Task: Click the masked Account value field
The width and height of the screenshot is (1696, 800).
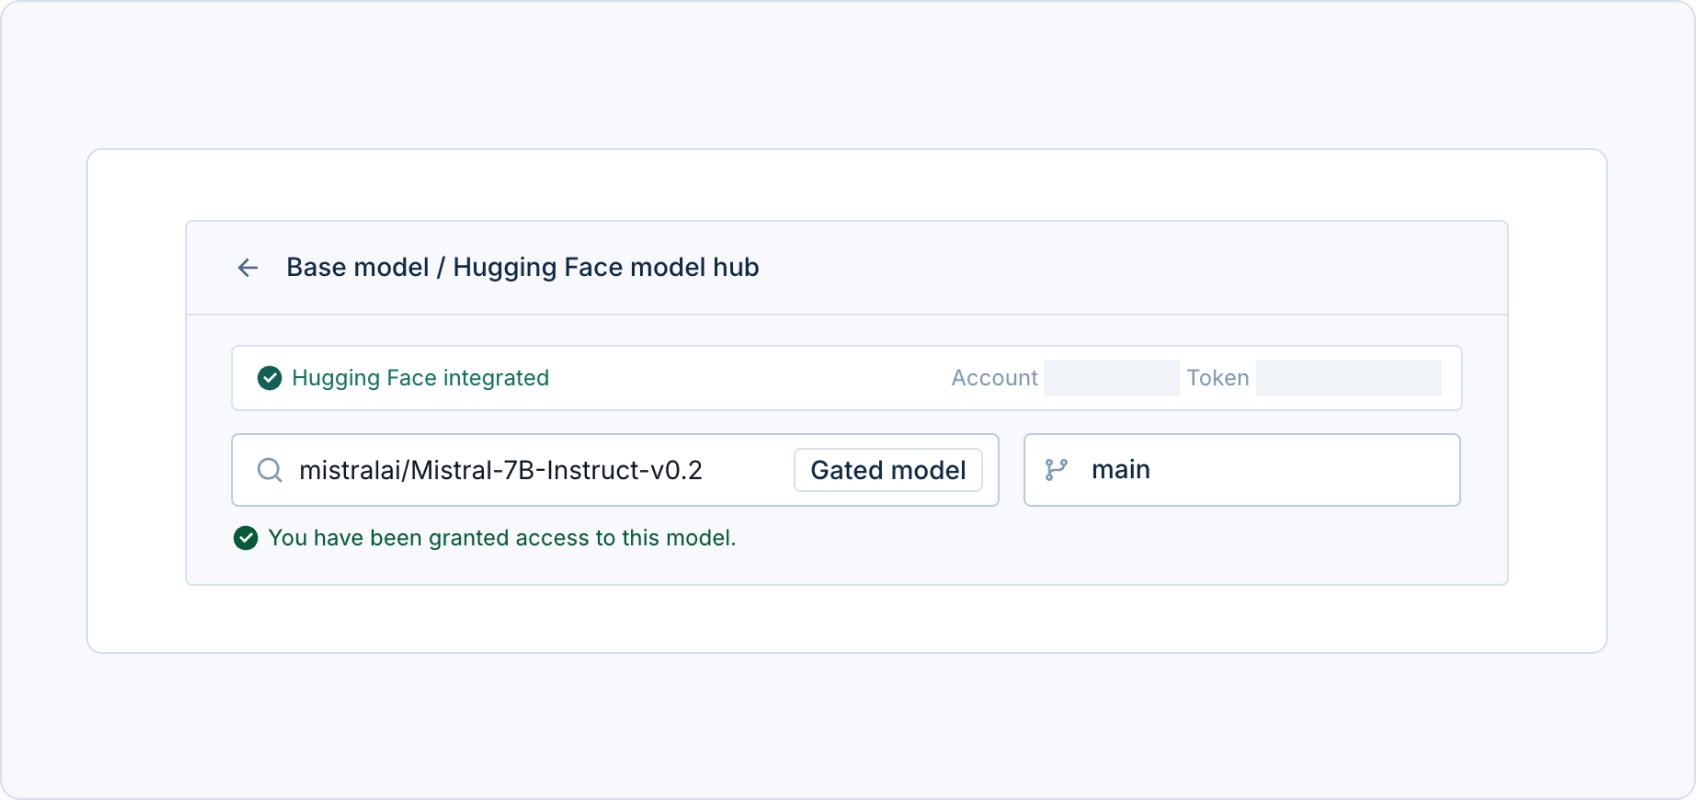Action: (x=1111, y=378)
